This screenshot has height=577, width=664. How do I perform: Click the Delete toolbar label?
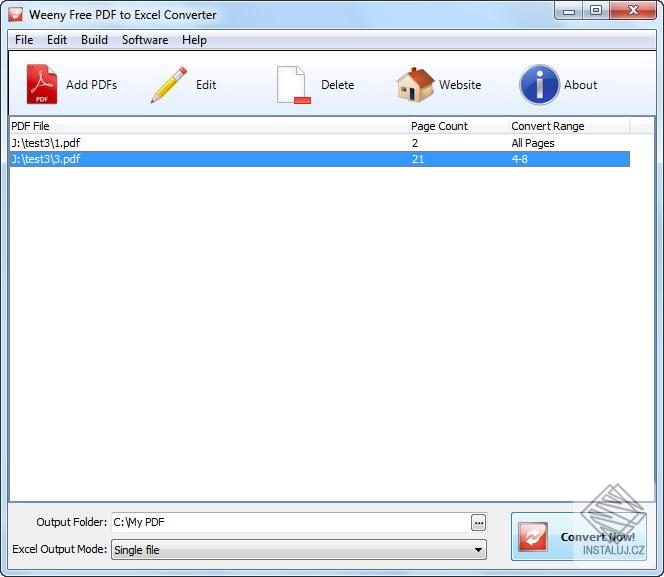(x=338, y=85)
